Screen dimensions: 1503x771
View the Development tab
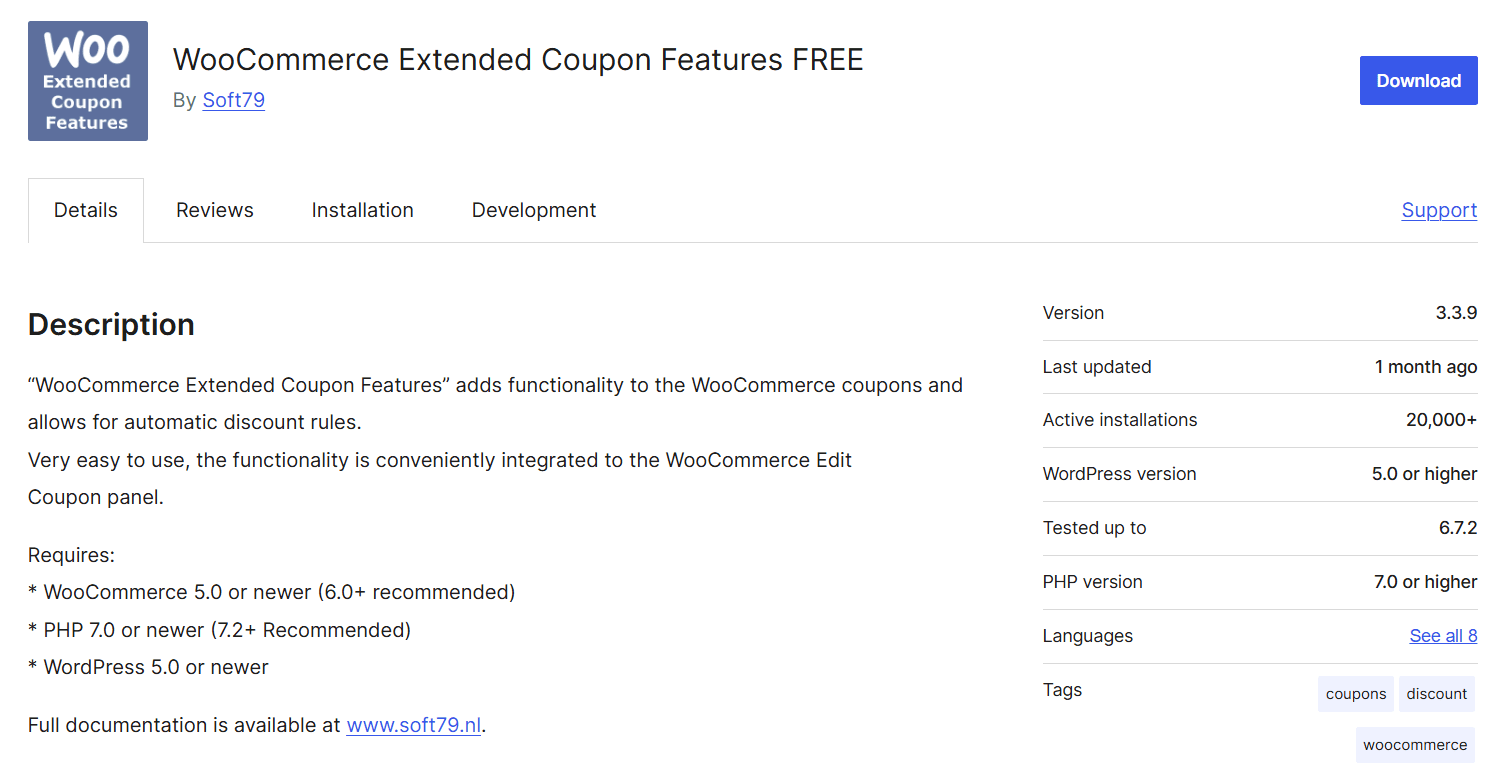533,210
